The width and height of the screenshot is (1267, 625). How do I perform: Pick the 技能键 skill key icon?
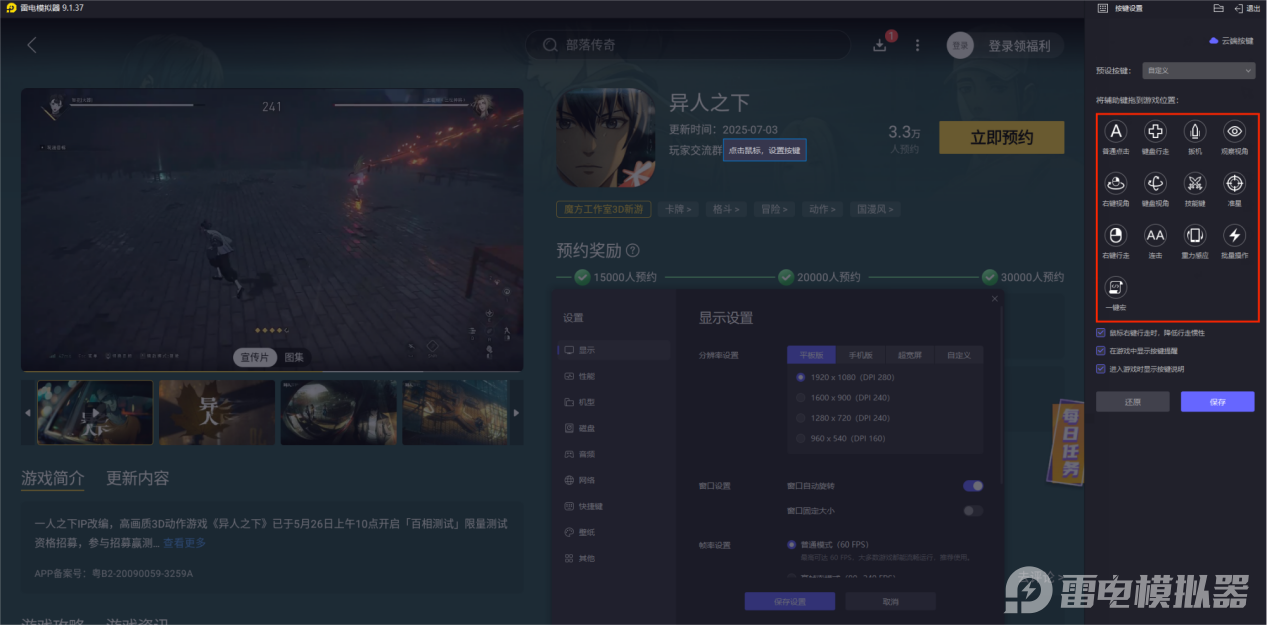[1194, 183]
